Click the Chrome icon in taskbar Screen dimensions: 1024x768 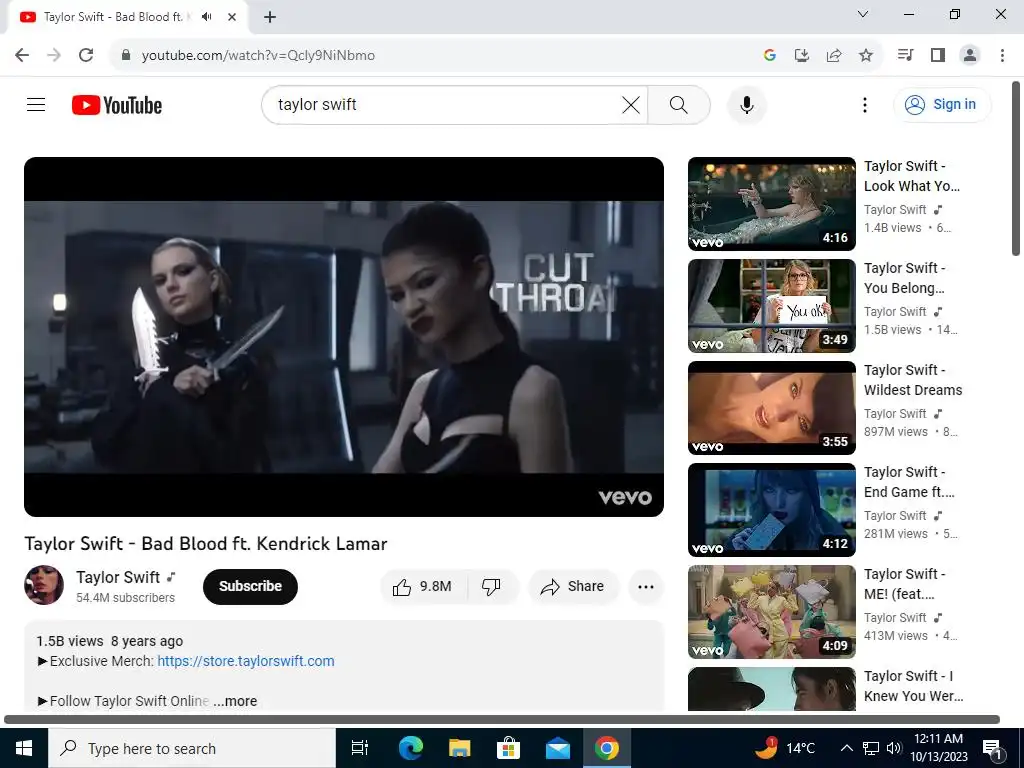tap(607, 748)
